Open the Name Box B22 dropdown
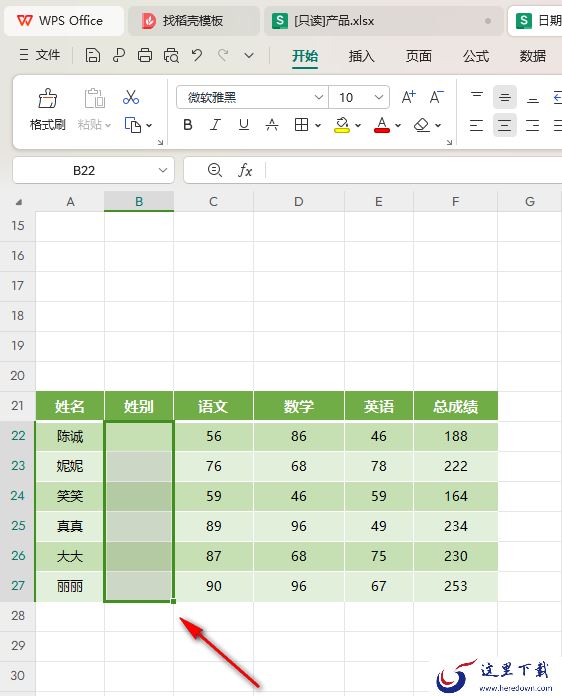The width and height of the screenshot is (562, 696). [163, 170]
